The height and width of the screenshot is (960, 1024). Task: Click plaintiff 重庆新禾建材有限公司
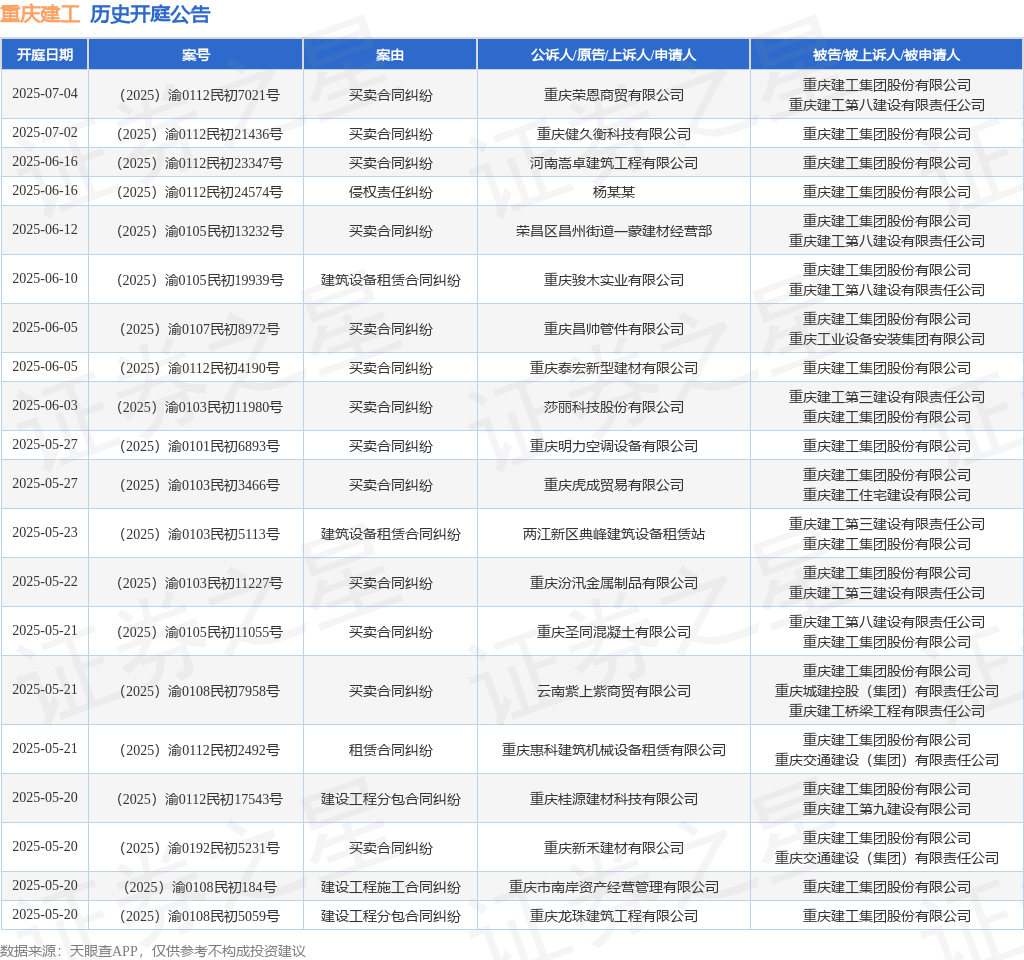(613, 848)
